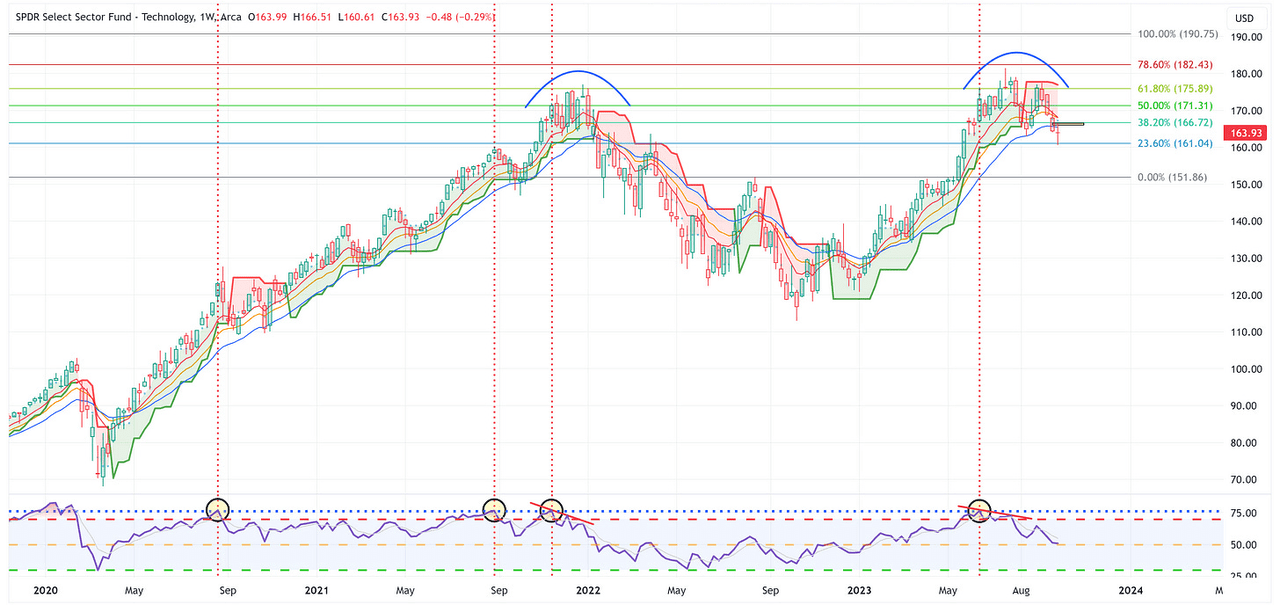Click the small black rectangle beside latest candles
Viewport: 1280px width, 605px height.
pyautogui.click(x=1067, y=124)
